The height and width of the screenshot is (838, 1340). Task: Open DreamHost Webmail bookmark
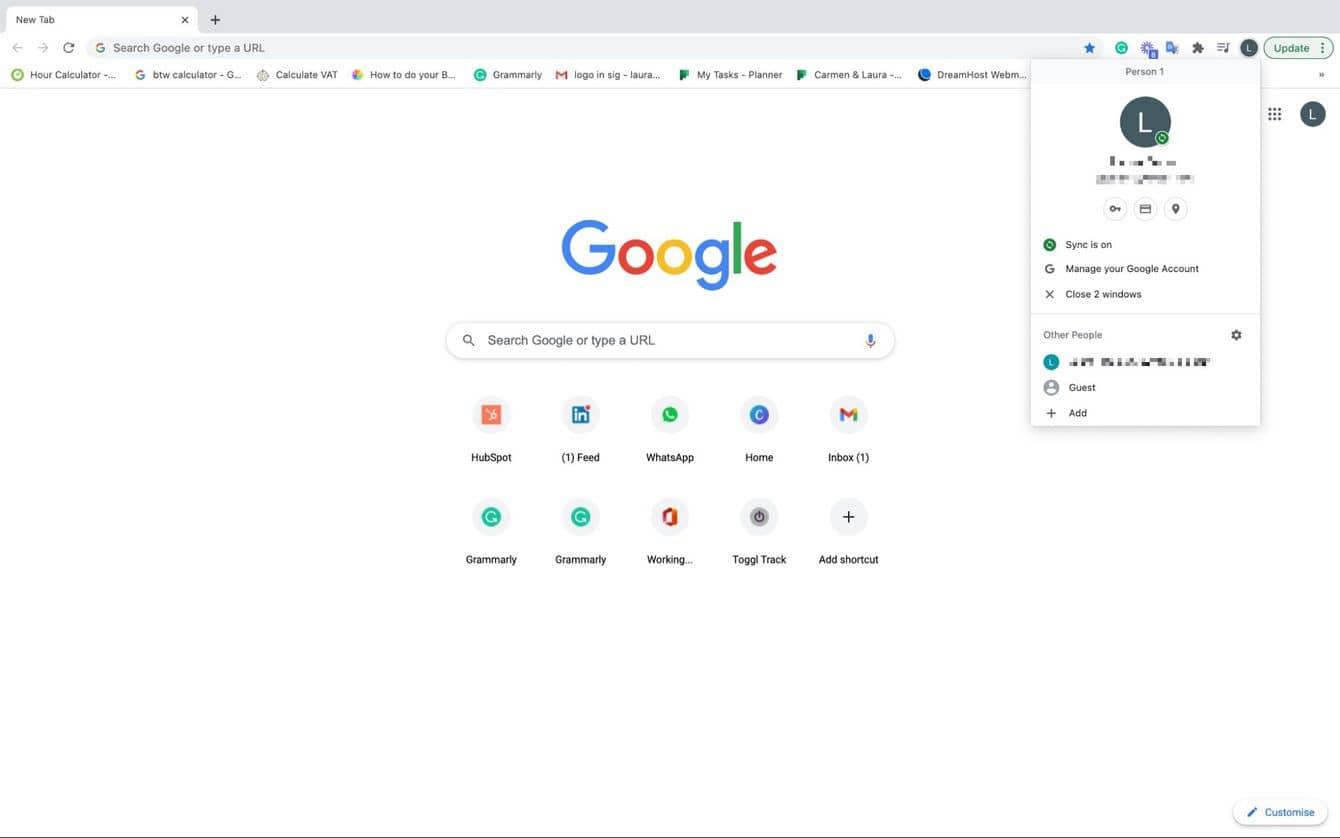pos(972,75)
